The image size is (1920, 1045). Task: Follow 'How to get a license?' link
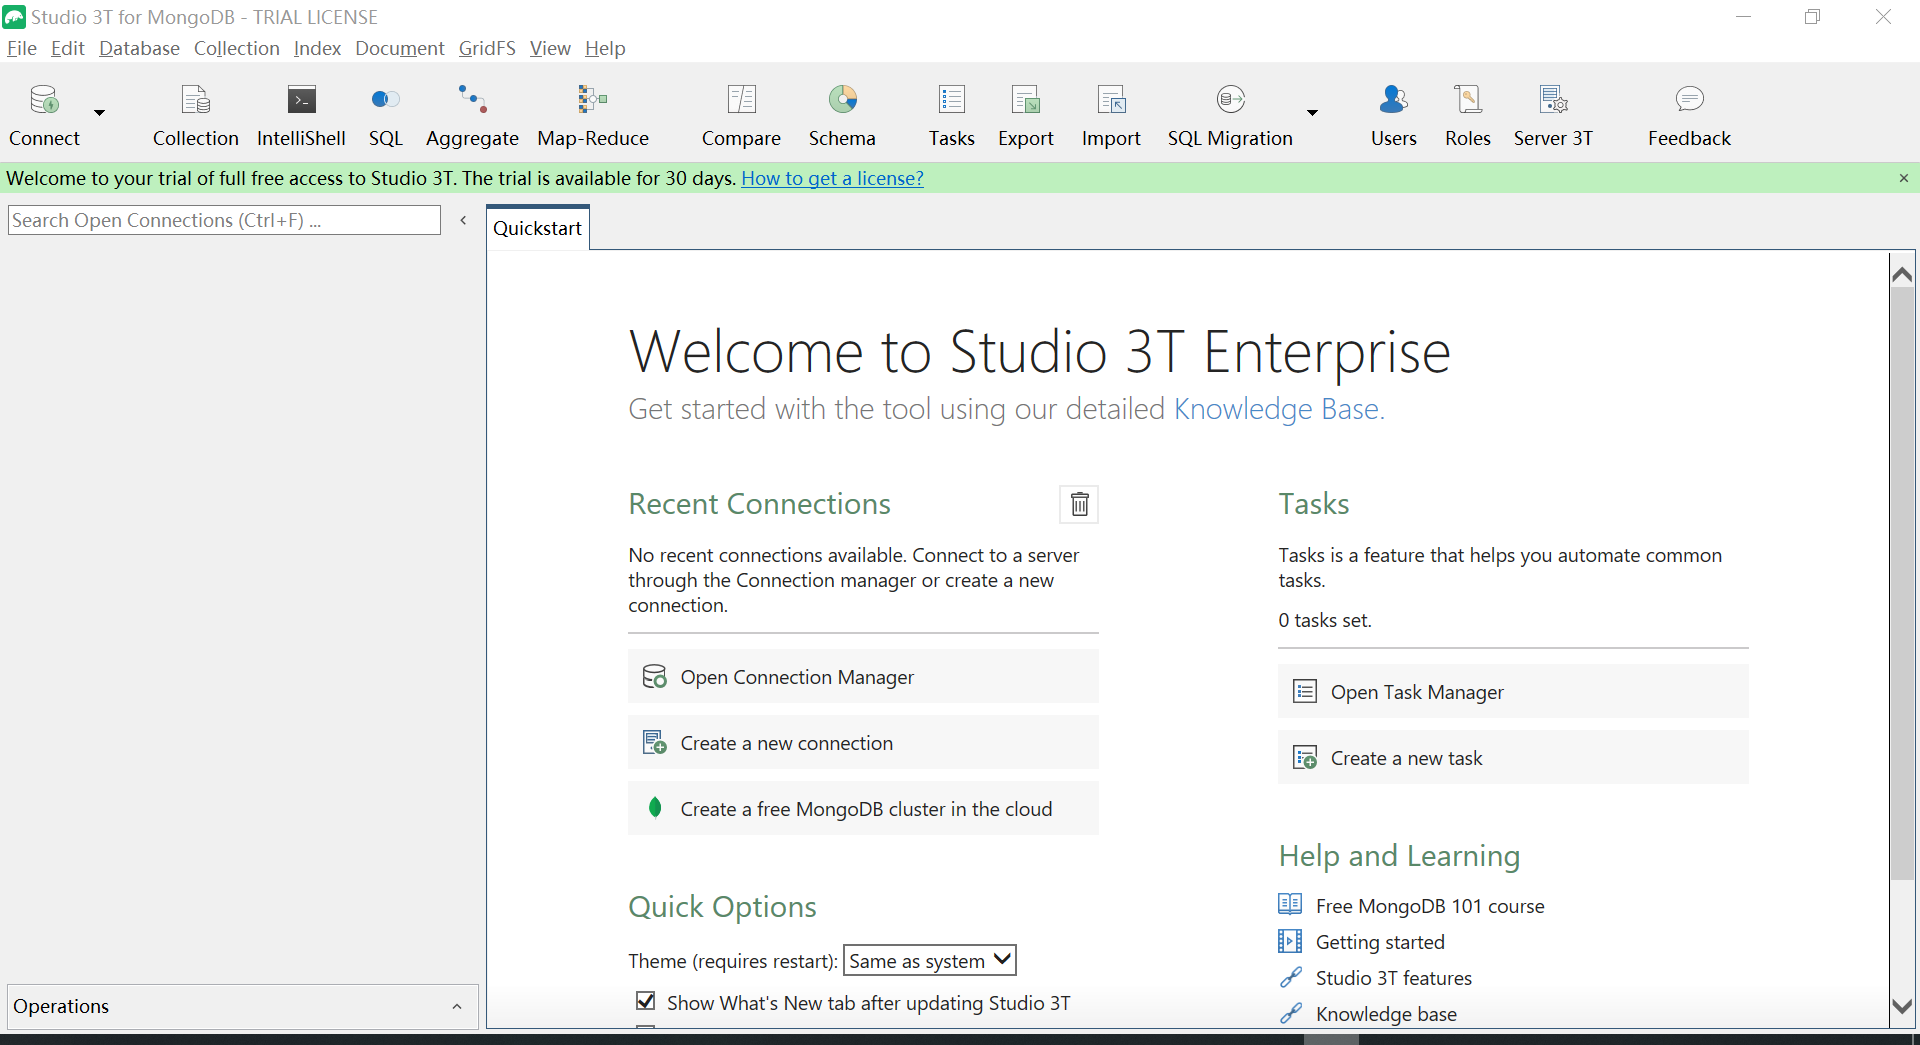coord(832,178)
